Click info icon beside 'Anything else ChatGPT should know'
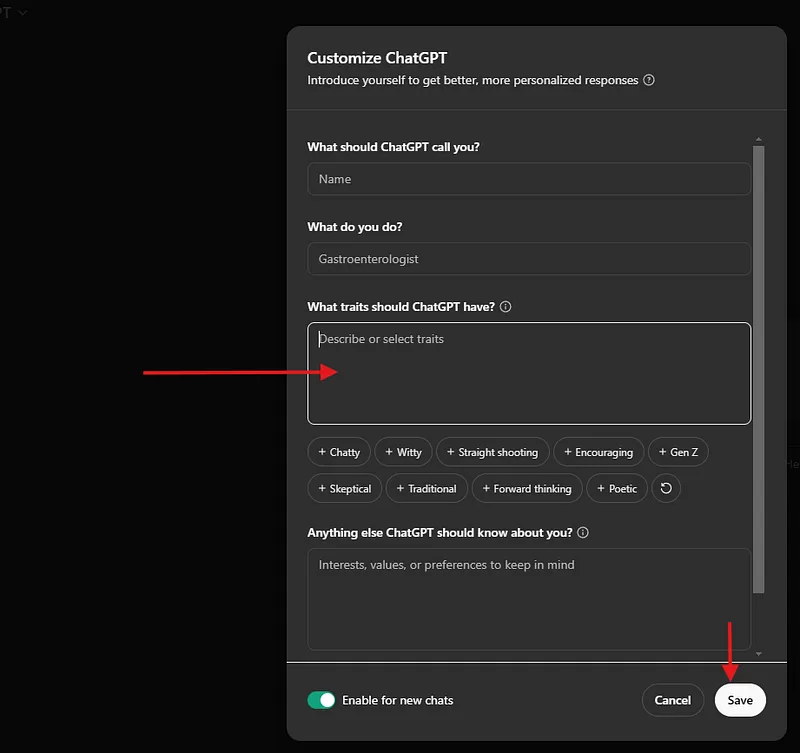Screen dimensions: 800x753 [x=583, y=533]
